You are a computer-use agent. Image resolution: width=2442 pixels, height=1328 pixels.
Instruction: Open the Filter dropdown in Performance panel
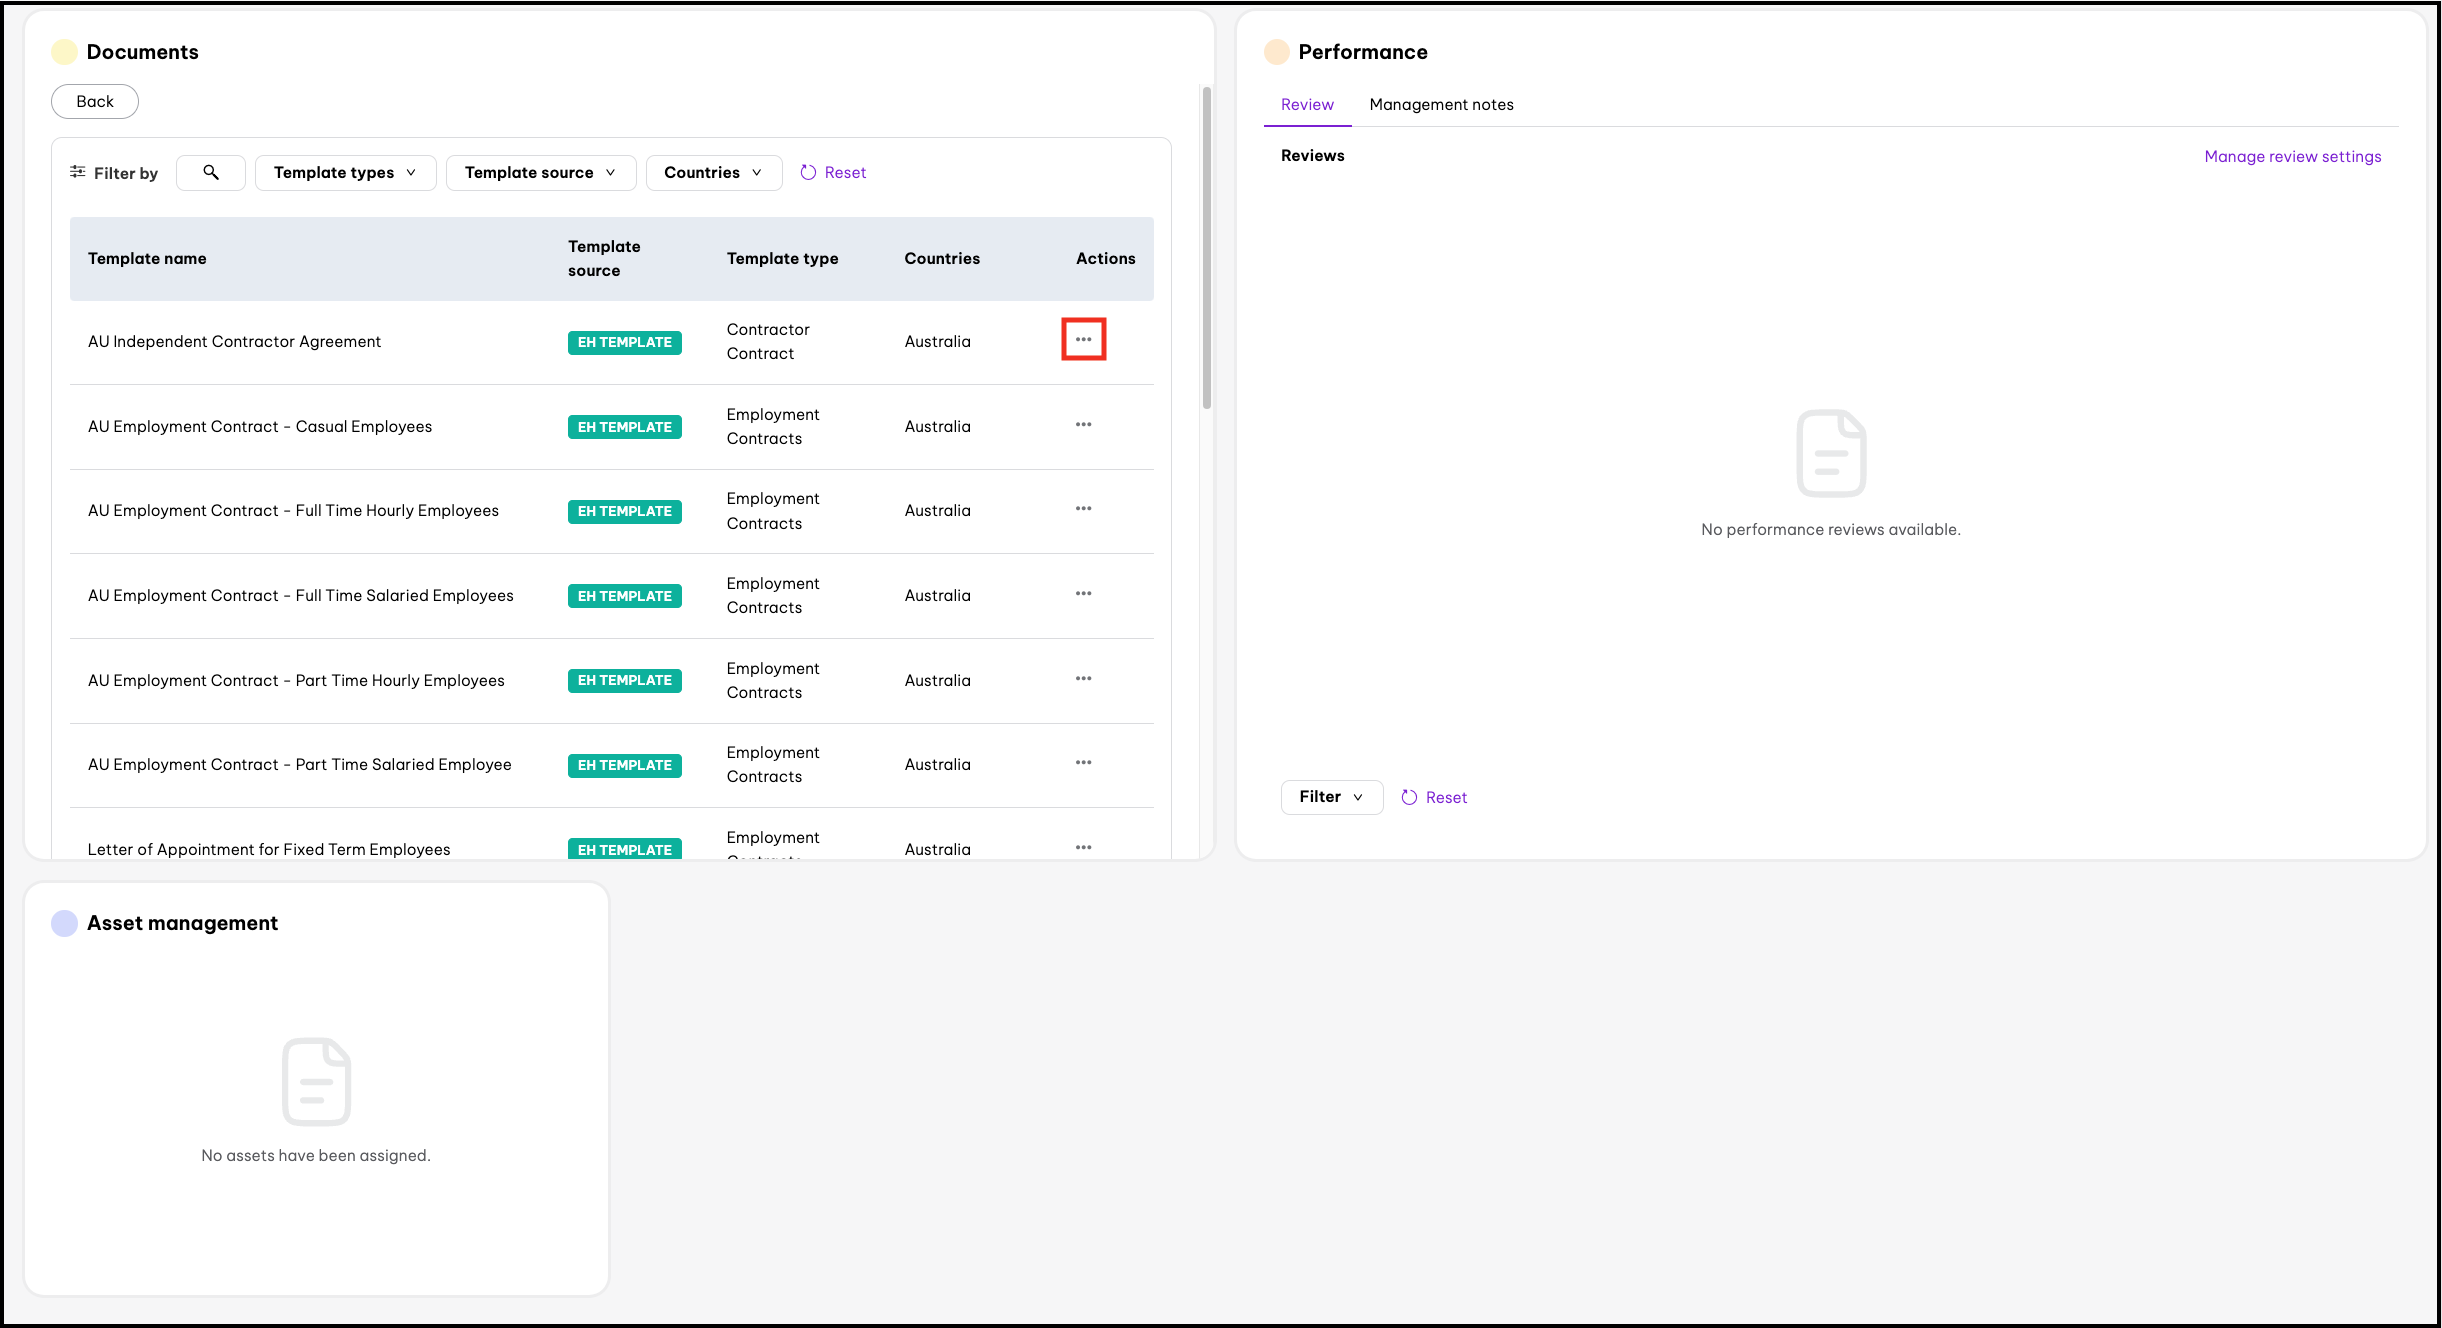(x=1331, y=797)
